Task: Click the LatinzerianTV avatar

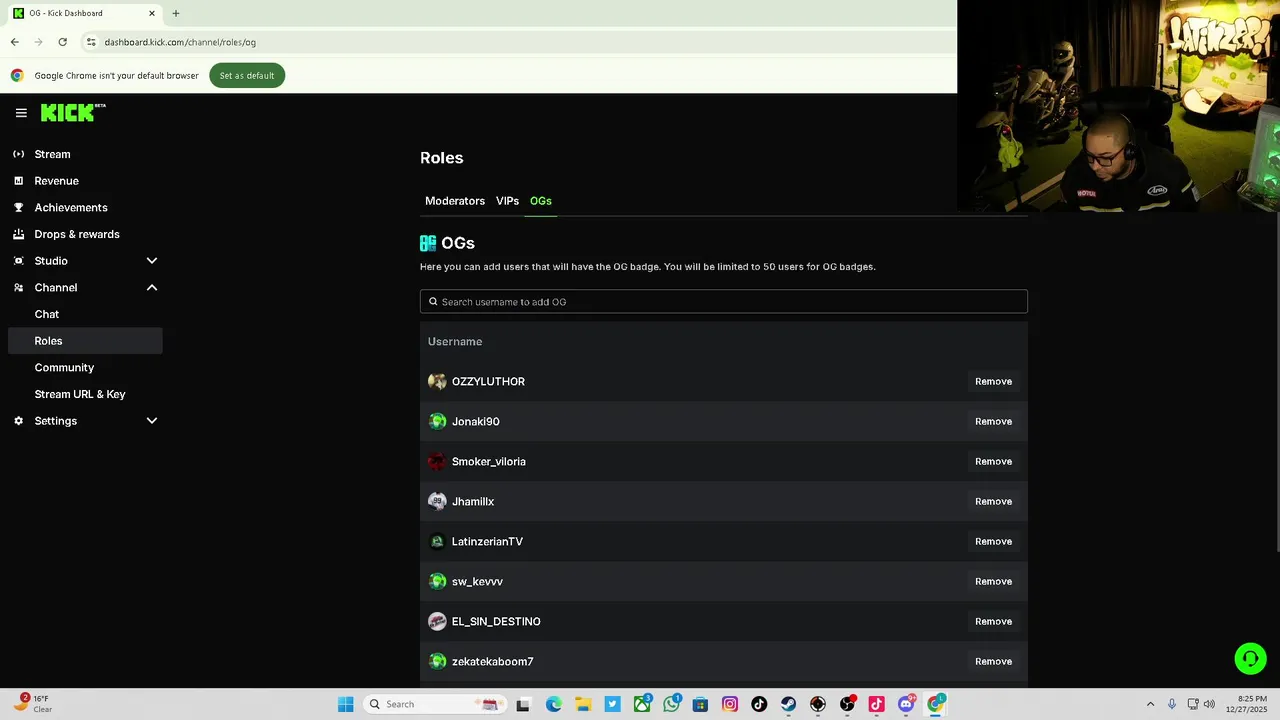Action: click(x=437, y=541)
